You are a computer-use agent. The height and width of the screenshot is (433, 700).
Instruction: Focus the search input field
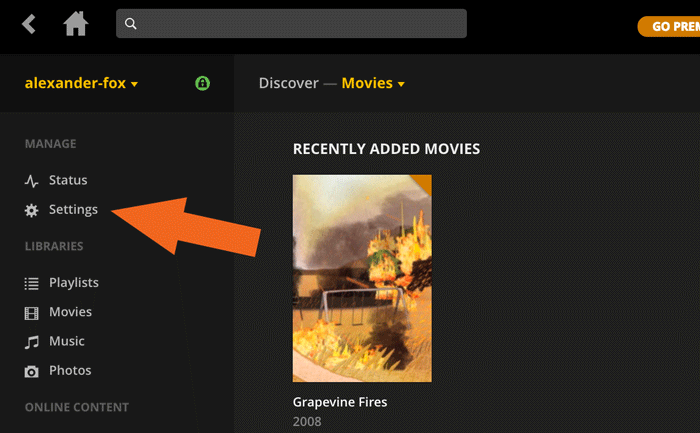click(x=300, y=24)
